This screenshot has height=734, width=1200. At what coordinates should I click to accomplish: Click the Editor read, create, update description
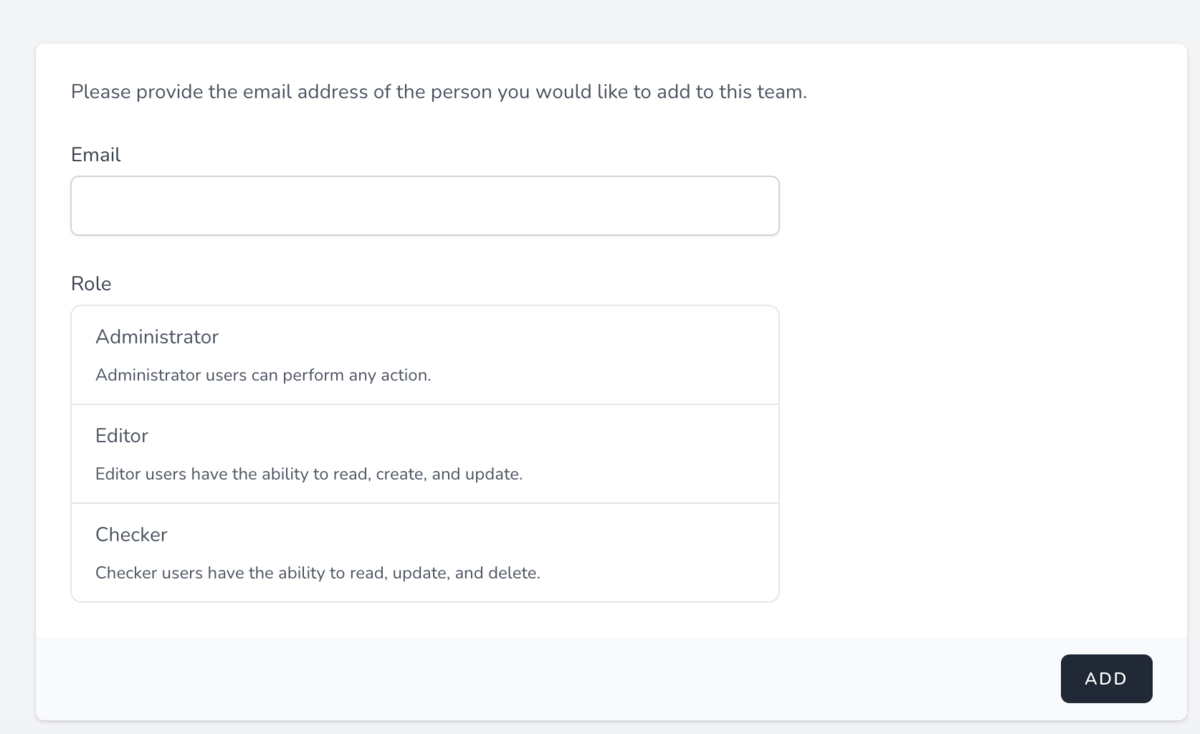[x=309, y=474]
